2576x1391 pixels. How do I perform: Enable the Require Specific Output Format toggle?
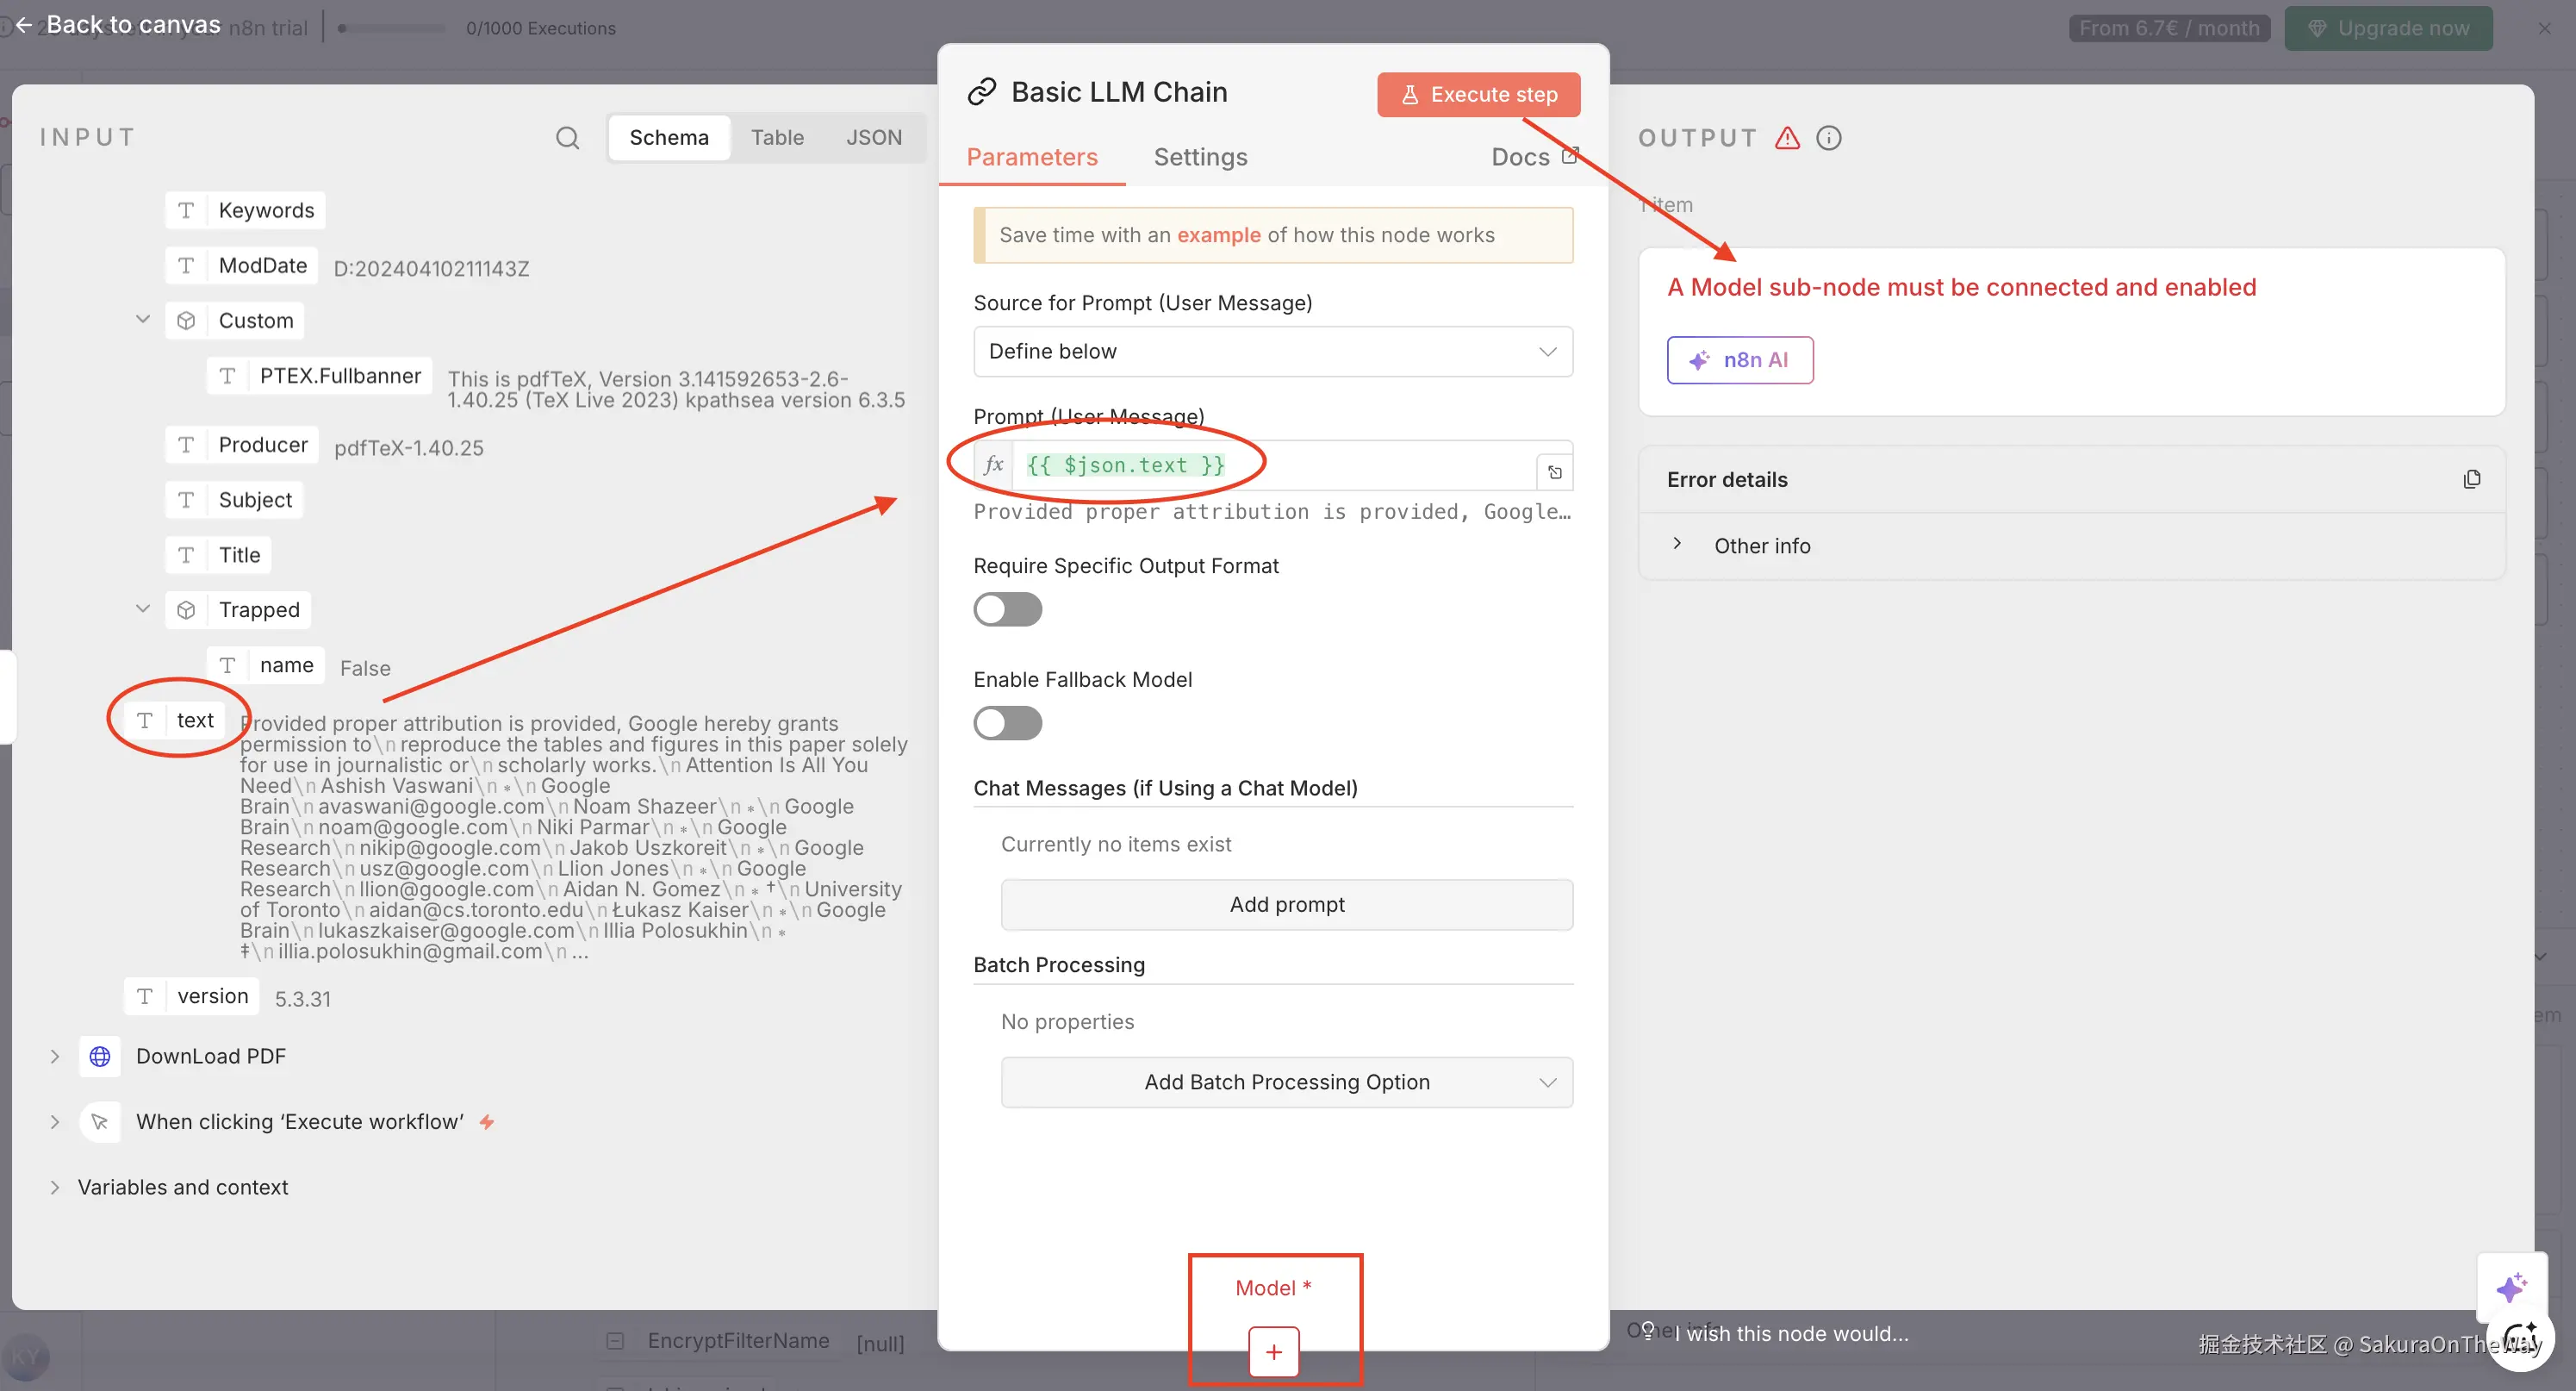pyautogui.click(x=1007, y=609)
